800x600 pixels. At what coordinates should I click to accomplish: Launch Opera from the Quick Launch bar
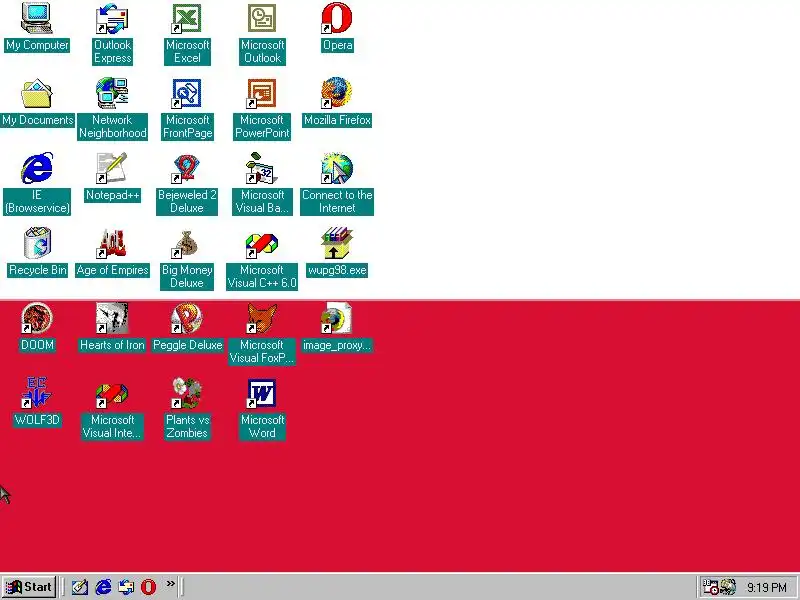pyautogui.click(x=148, y=587)
